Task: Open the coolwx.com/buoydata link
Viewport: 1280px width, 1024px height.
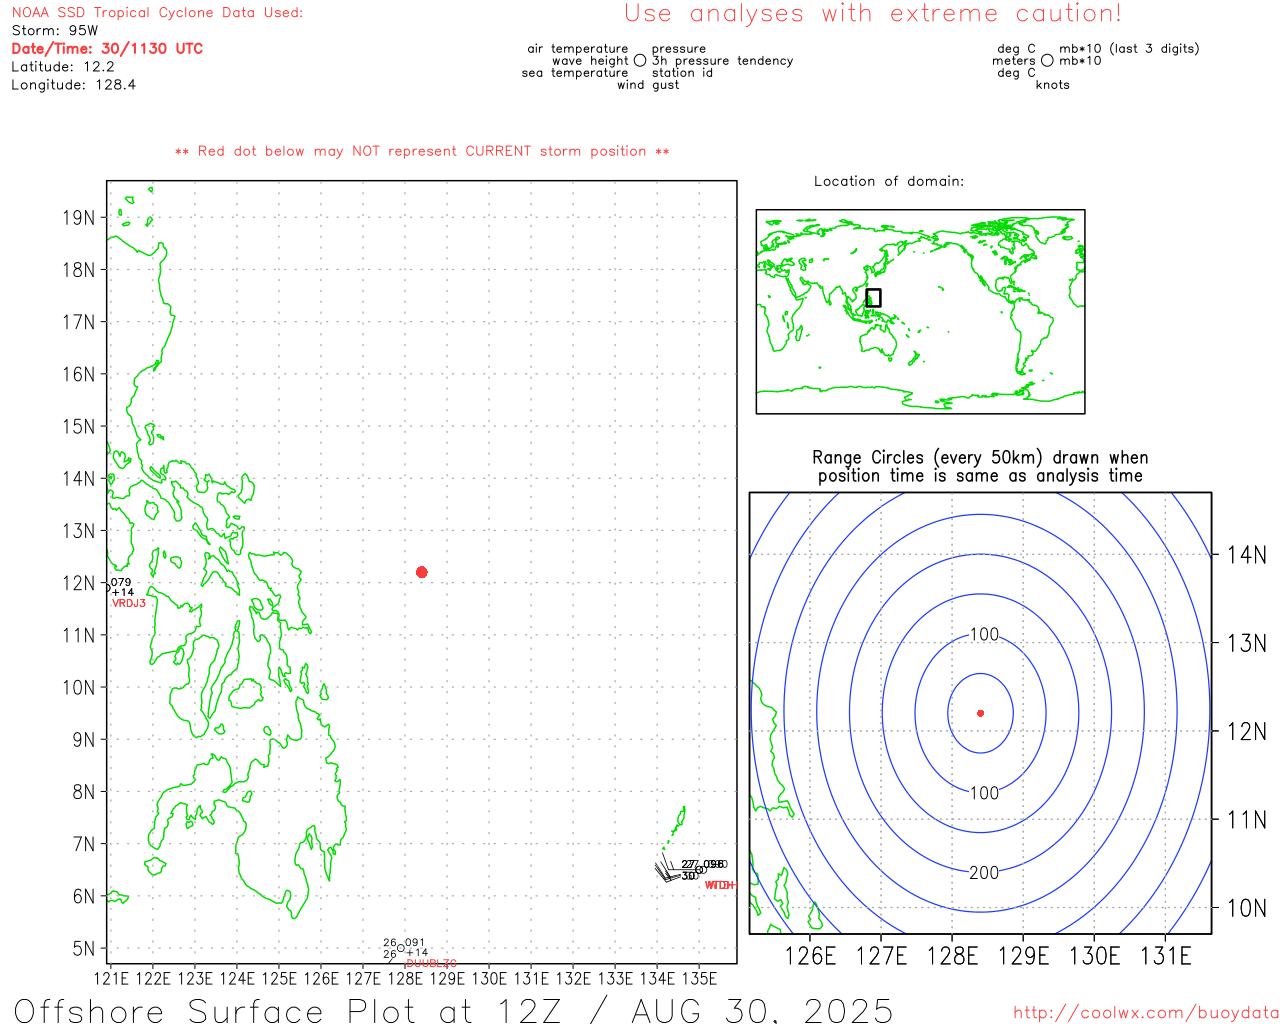Action: [x=1146, y=1013]
